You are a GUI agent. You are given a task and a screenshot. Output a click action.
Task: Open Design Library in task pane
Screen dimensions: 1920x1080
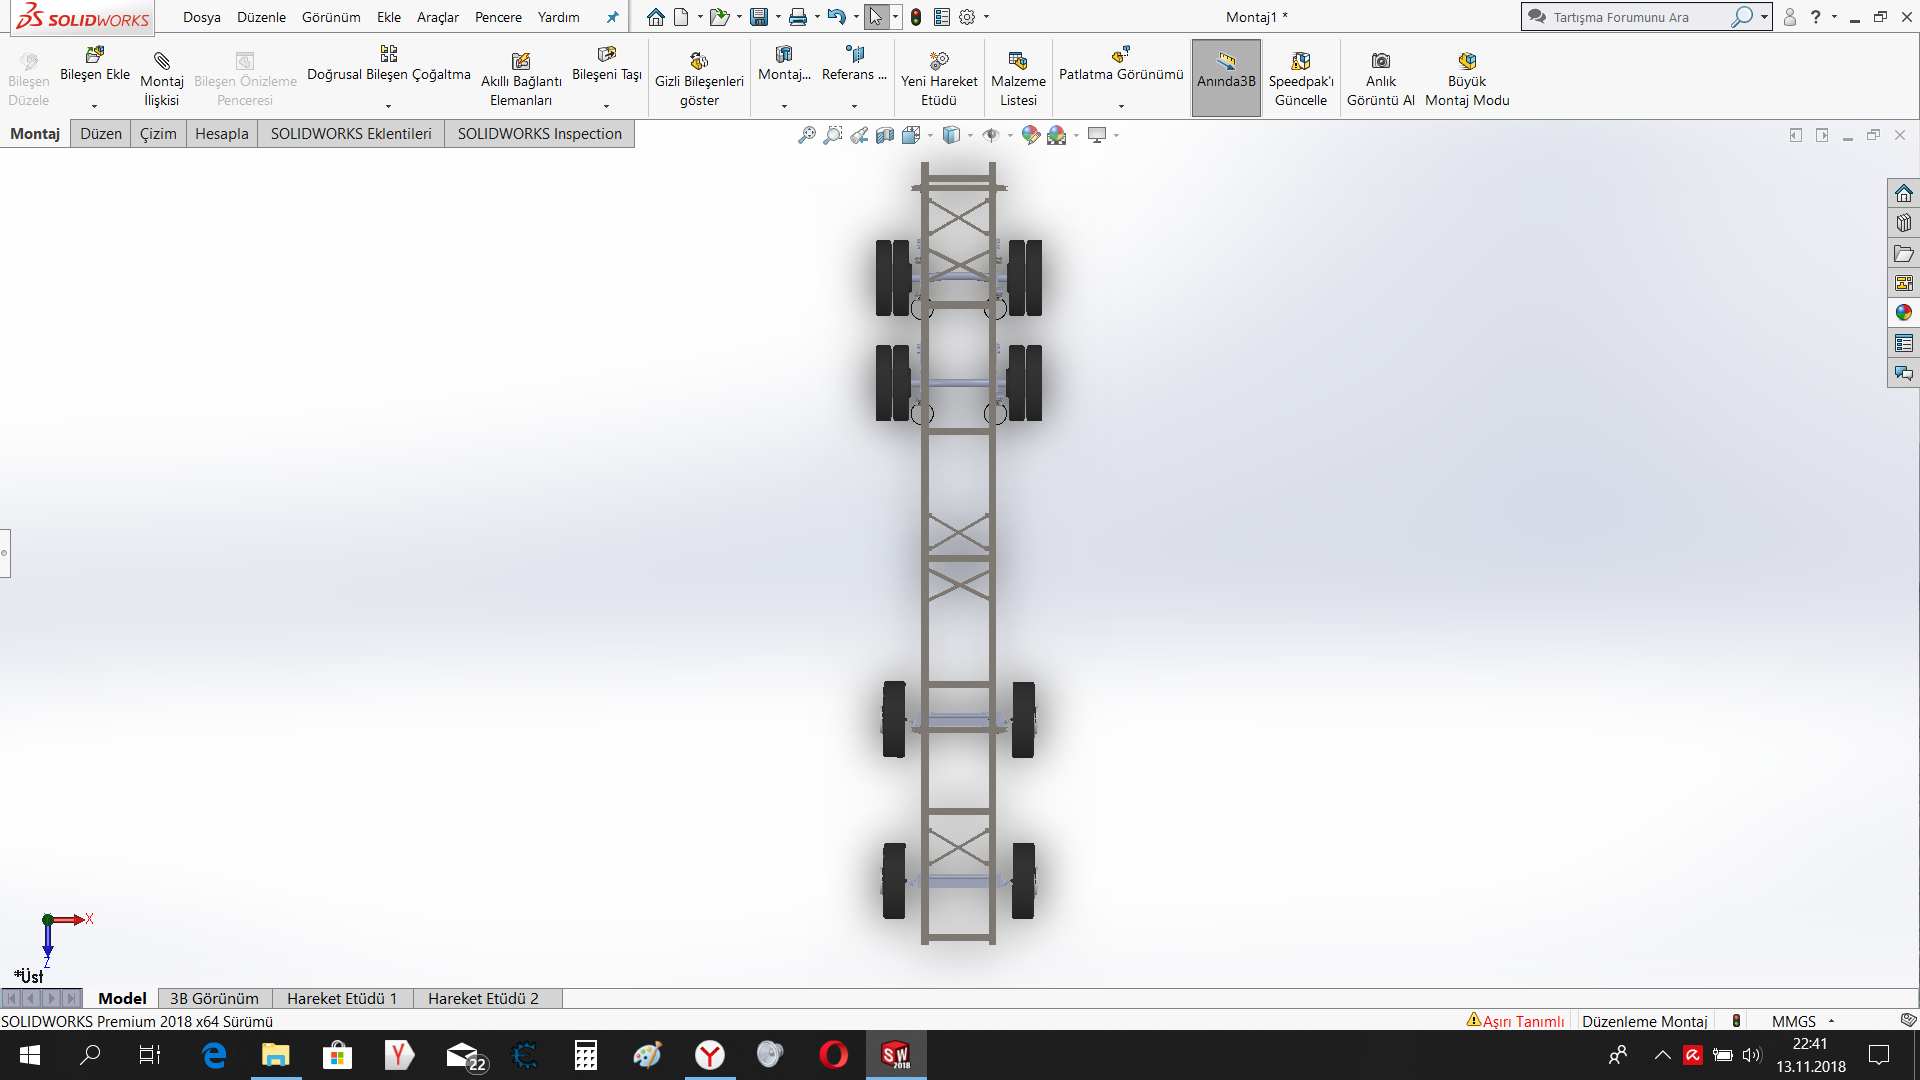tap(1904, 223)
